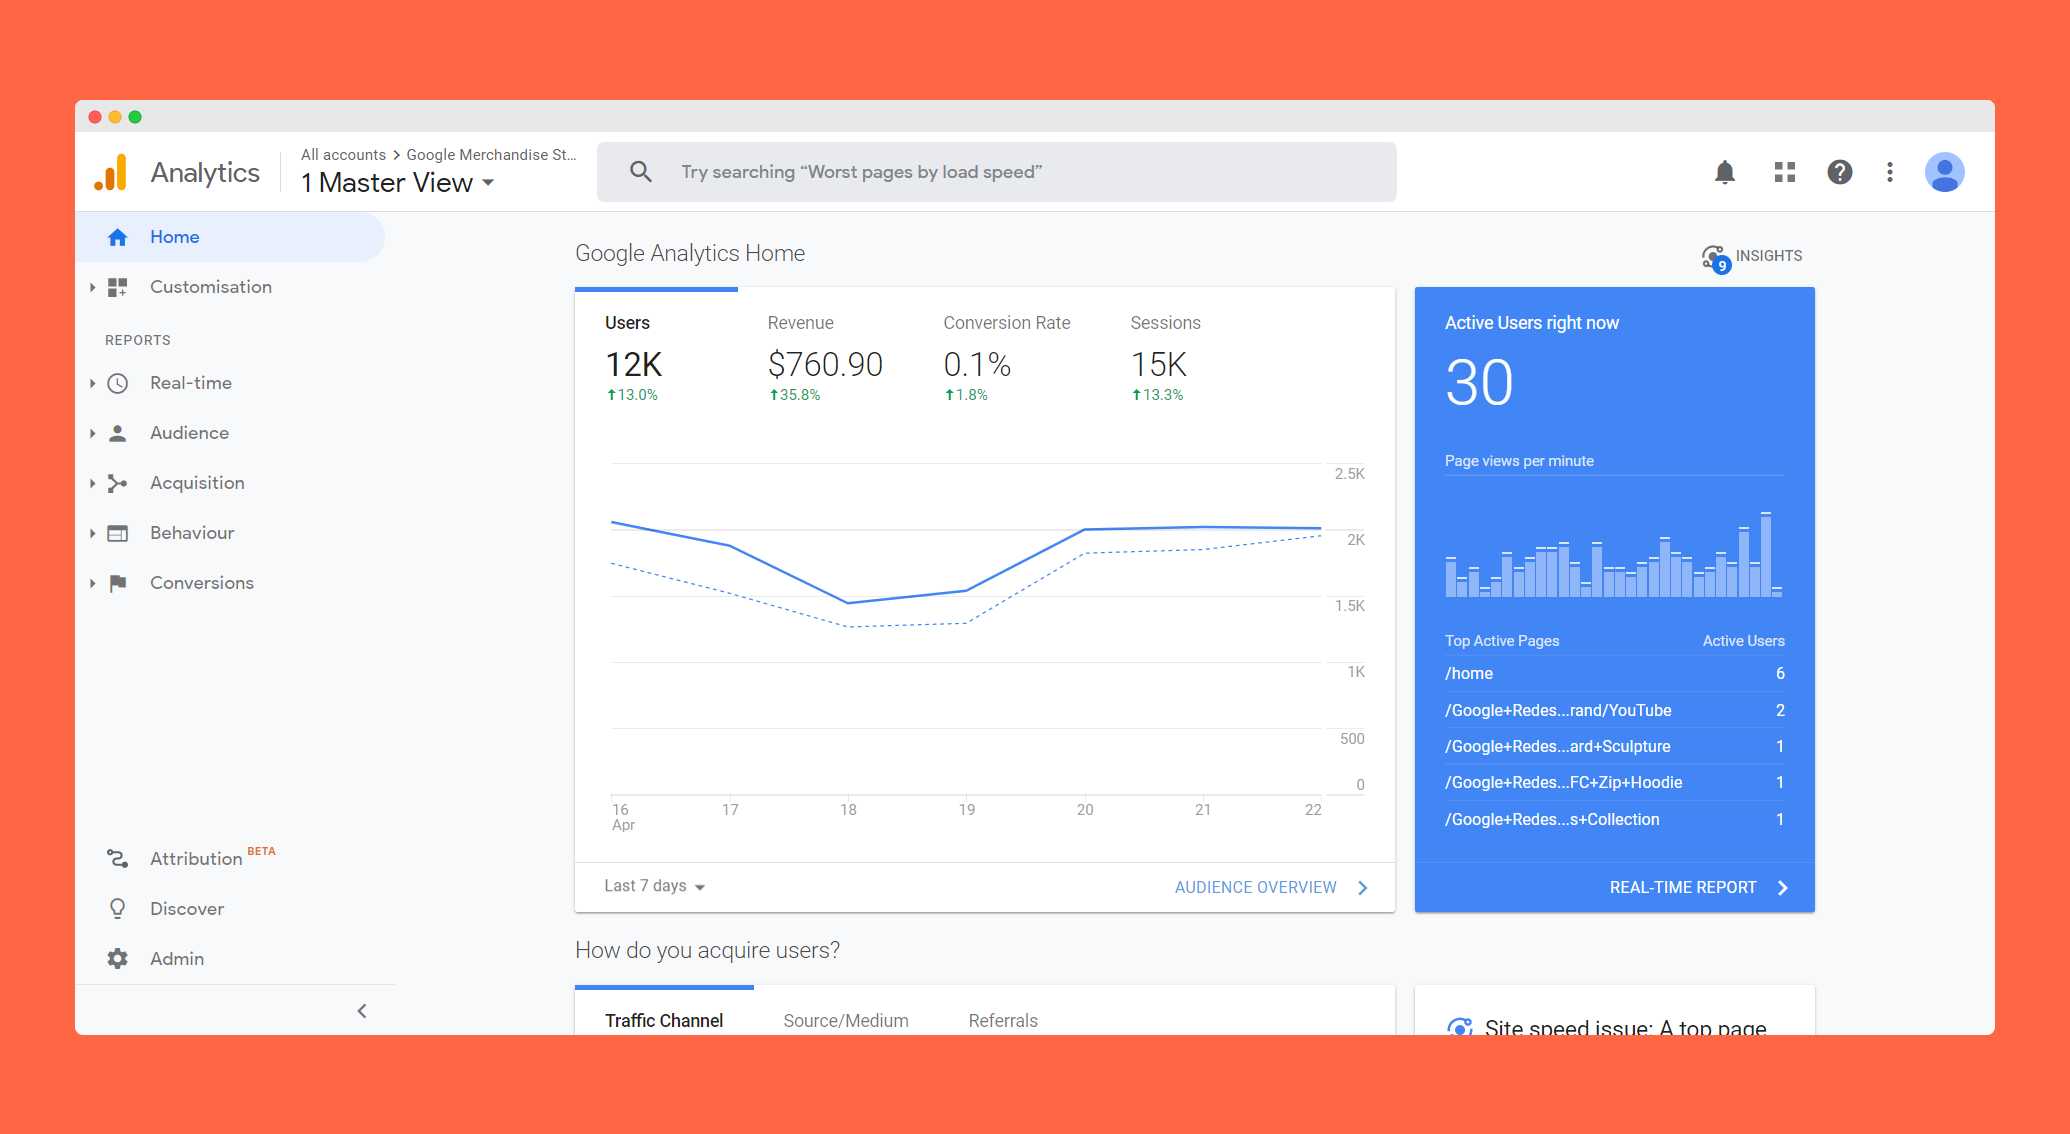Open the Admin menu item
The width and height of the screenshot is (2070, 1134).
pos(177,958)
